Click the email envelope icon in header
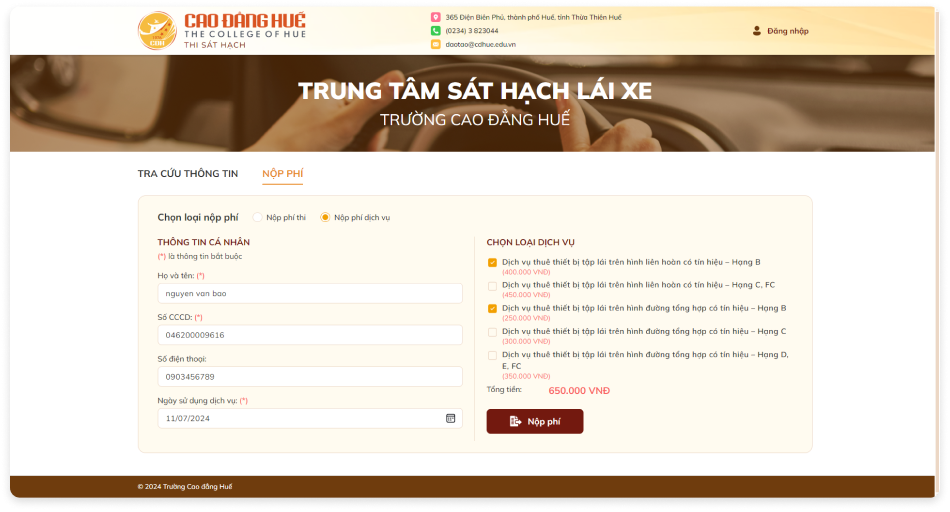Screen dimensions: 950x512 click(435, 44)
